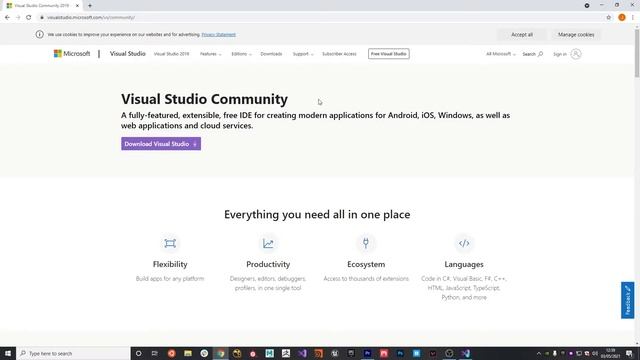Click the Productivity heading

coord(268,264)
